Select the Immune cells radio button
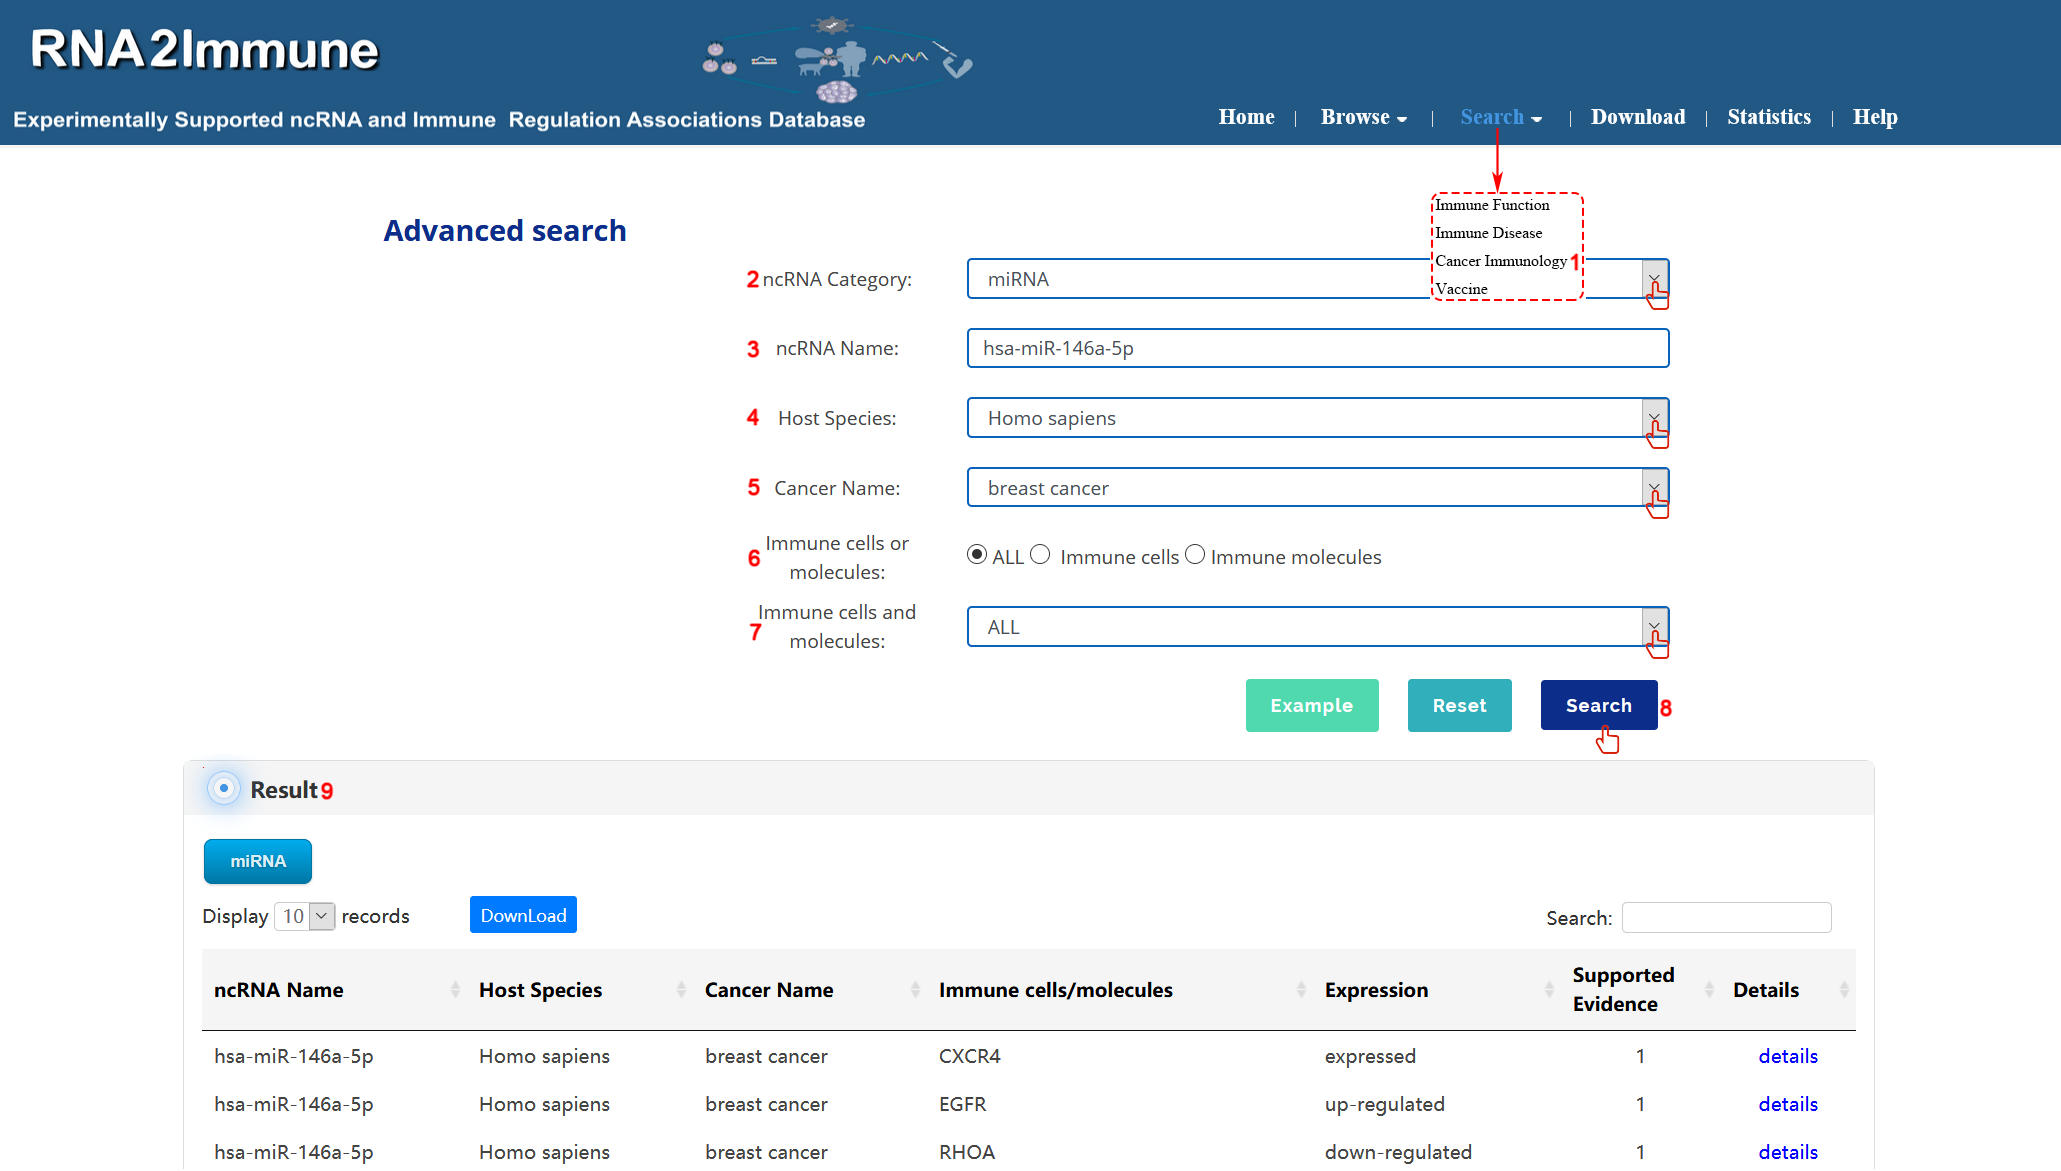The image size is (2061, 1171). tap(1040, 555)
